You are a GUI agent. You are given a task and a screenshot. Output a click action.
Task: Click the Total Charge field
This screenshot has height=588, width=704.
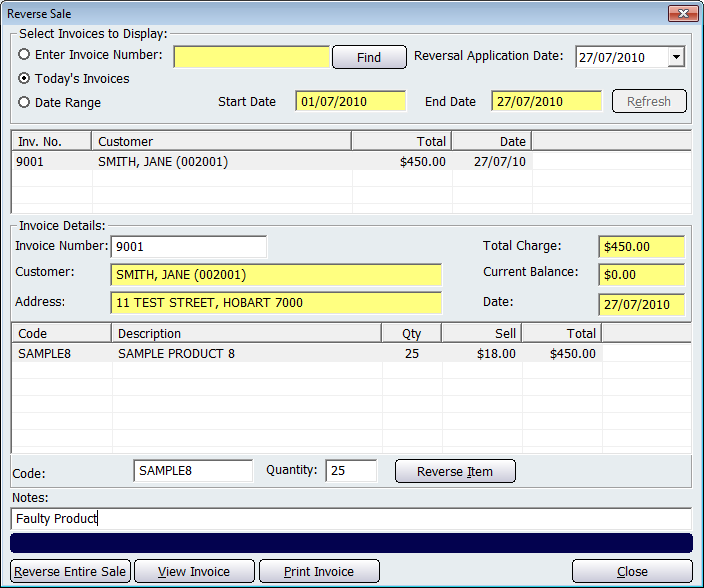tap(641, 246)
